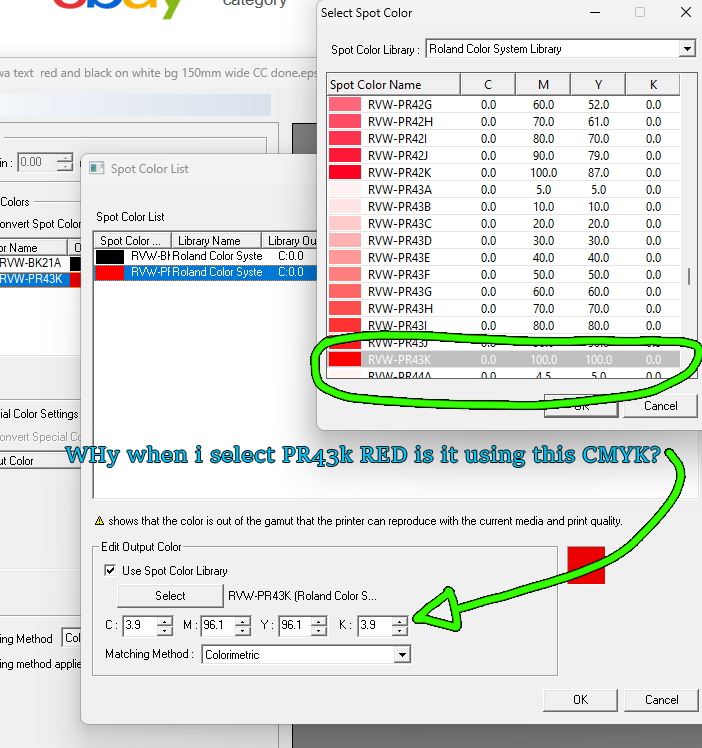702x748 pixels.
Task: Decrease the C value with down arrow
Action: click(x=165, y=631)
